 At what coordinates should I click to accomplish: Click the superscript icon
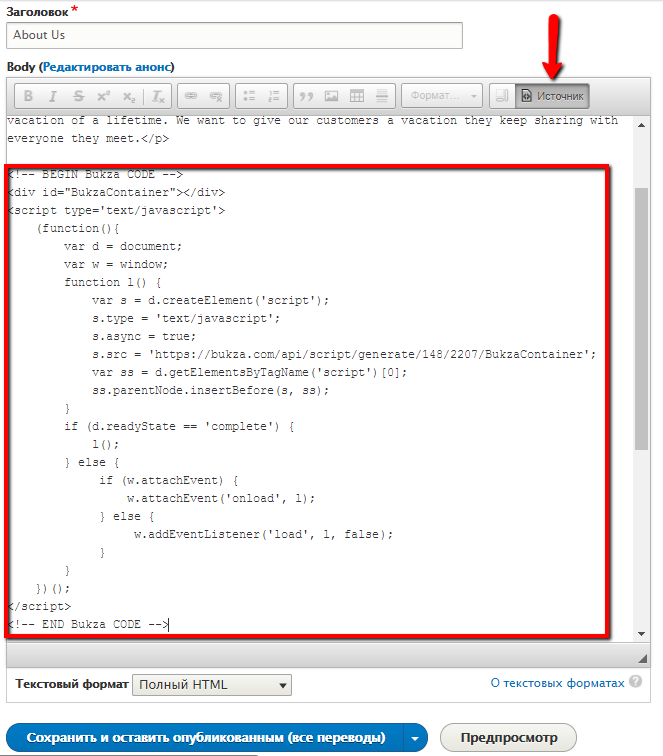(103, 96)
